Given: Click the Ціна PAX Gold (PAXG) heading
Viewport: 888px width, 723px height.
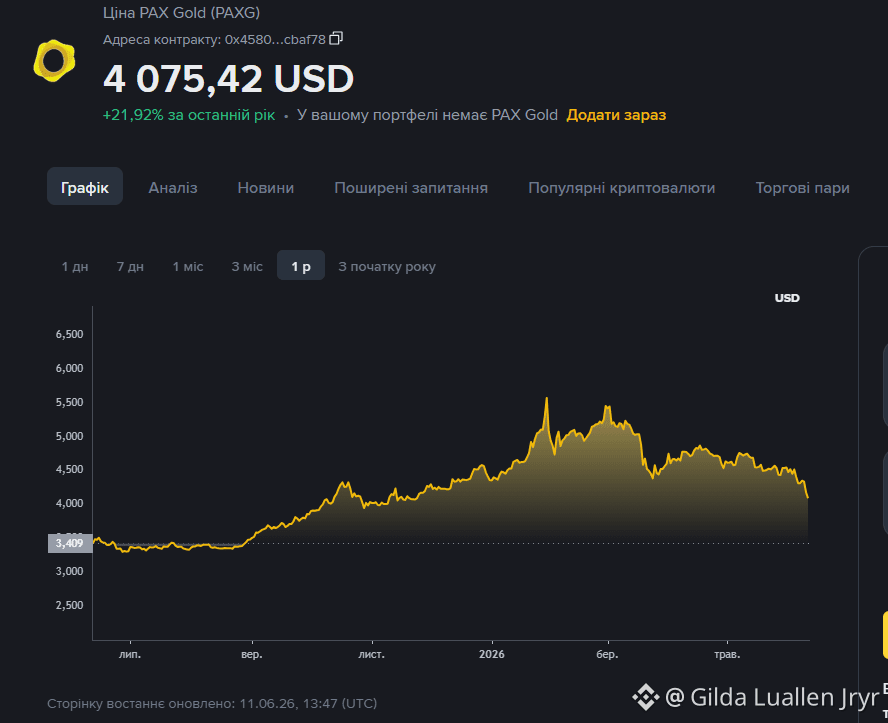Looking at the screenshot, I should [181, 12].
